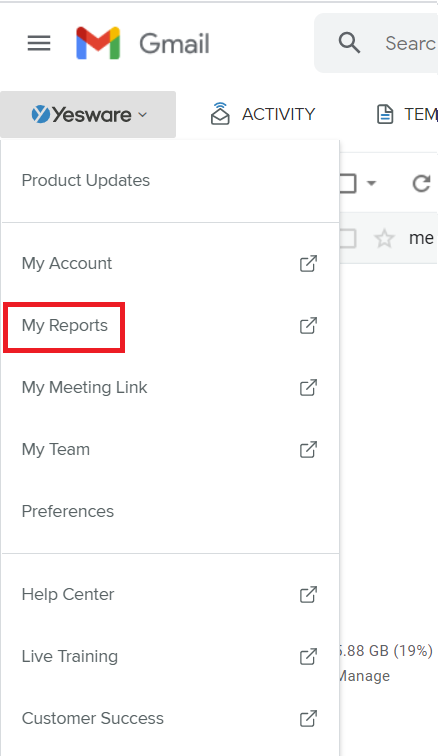Open the Activity envelope icon
The width and height of the screenshot is (438, 756).
coord(220,114)
